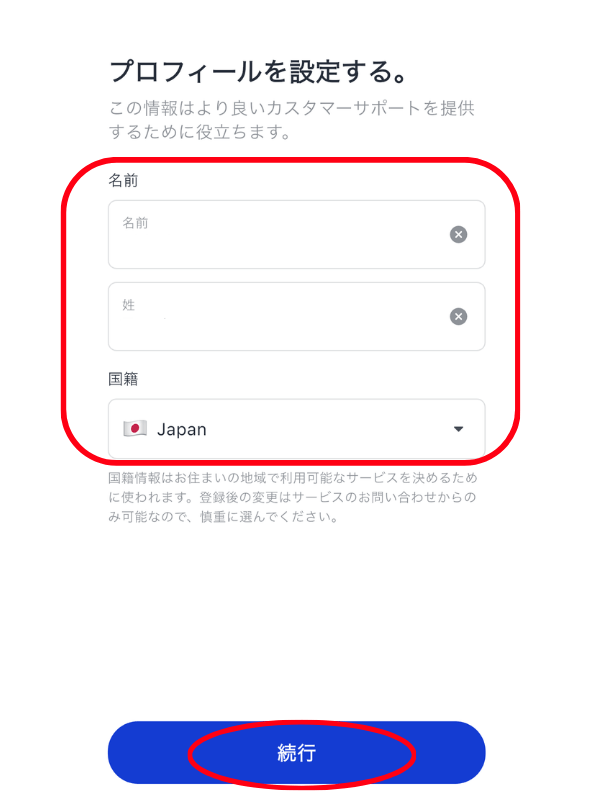
Task: Click the プロフィールを設定する heading
Action: tap(258, 71)
